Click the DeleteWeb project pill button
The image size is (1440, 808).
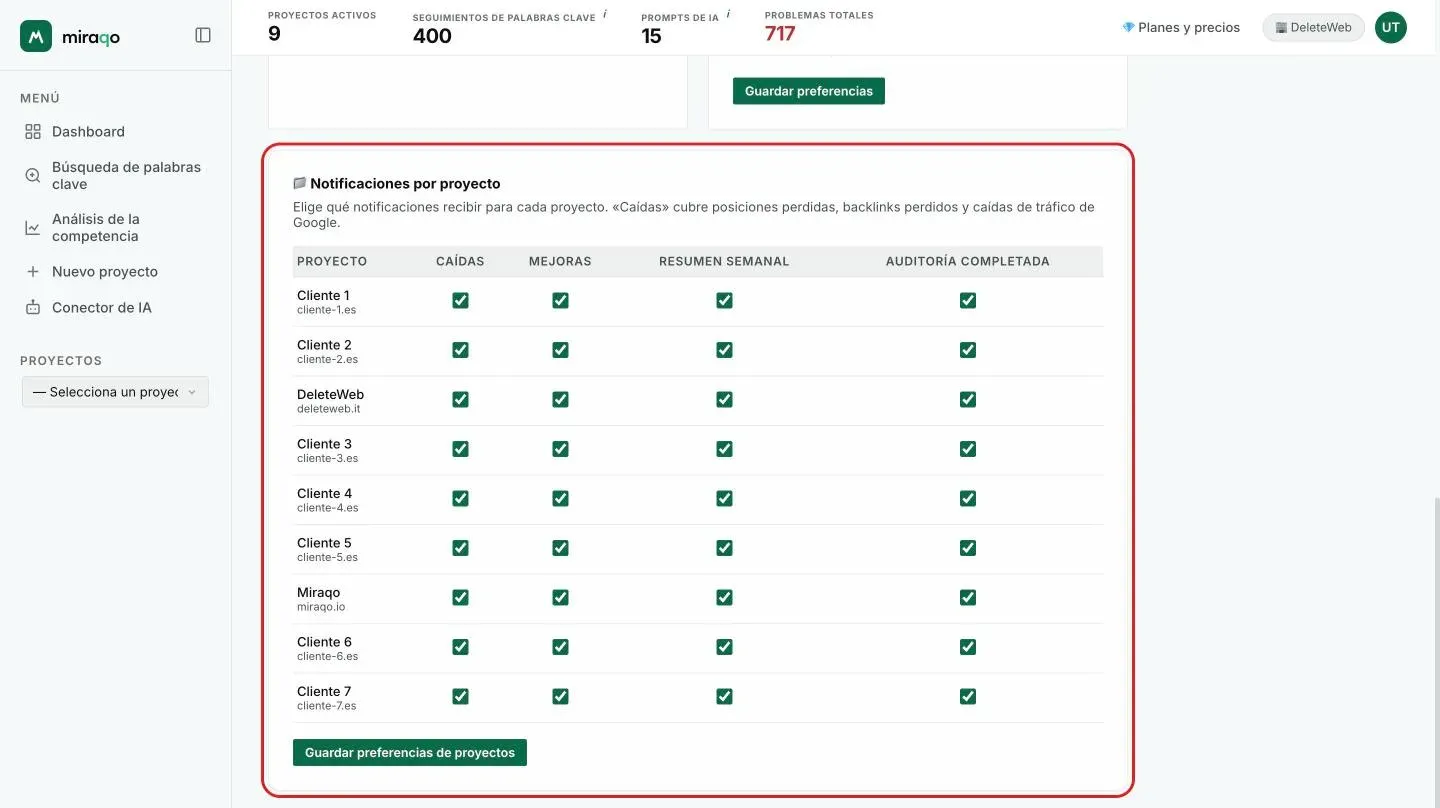[1313, 28]
